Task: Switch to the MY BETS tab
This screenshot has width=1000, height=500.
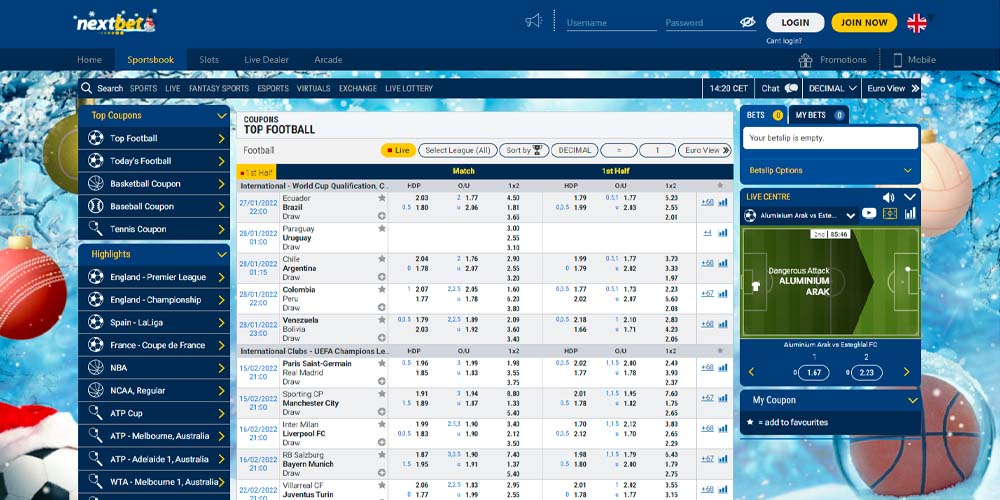Action: pyautogui.click(x=818, y=115)
